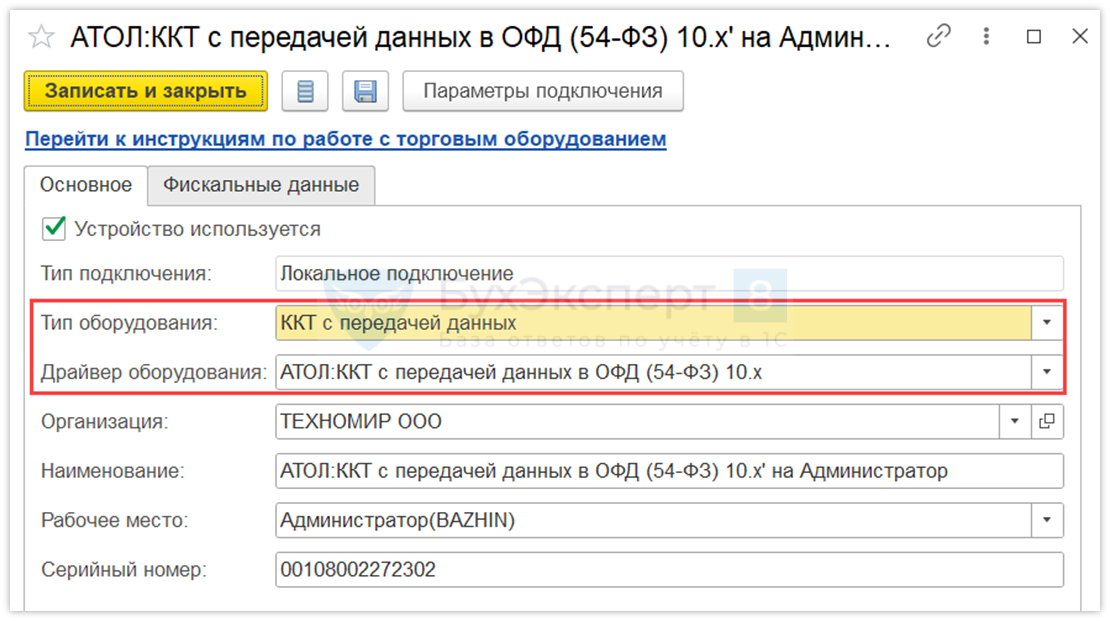Switch to the 'Фискальные данные' tab
This screenshot has width=1110, height=621.
(x=261, y=185)
